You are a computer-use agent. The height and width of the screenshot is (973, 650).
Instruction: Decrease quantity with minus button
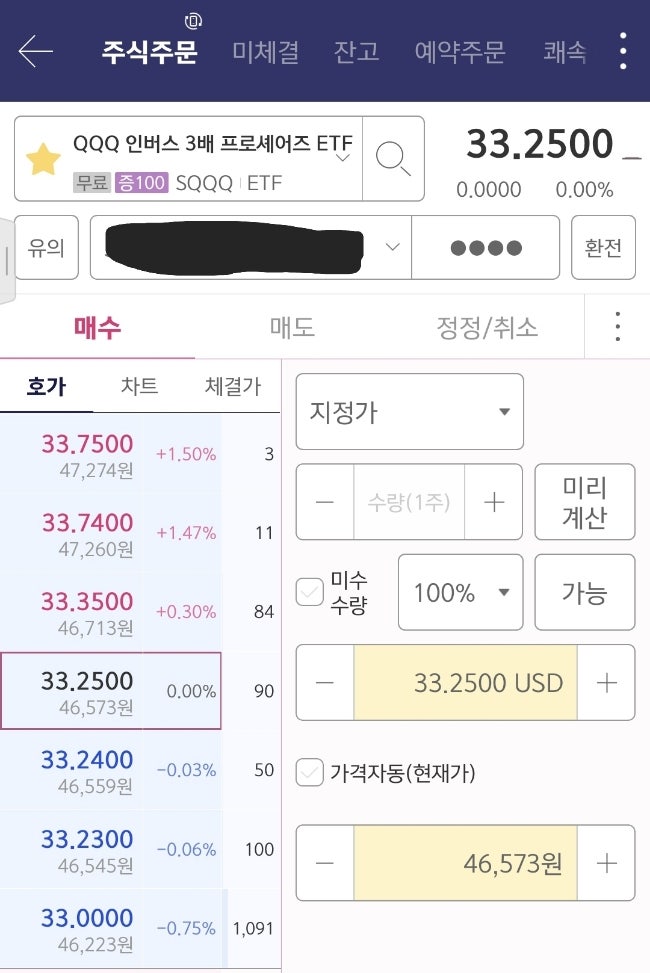point(325,502)
